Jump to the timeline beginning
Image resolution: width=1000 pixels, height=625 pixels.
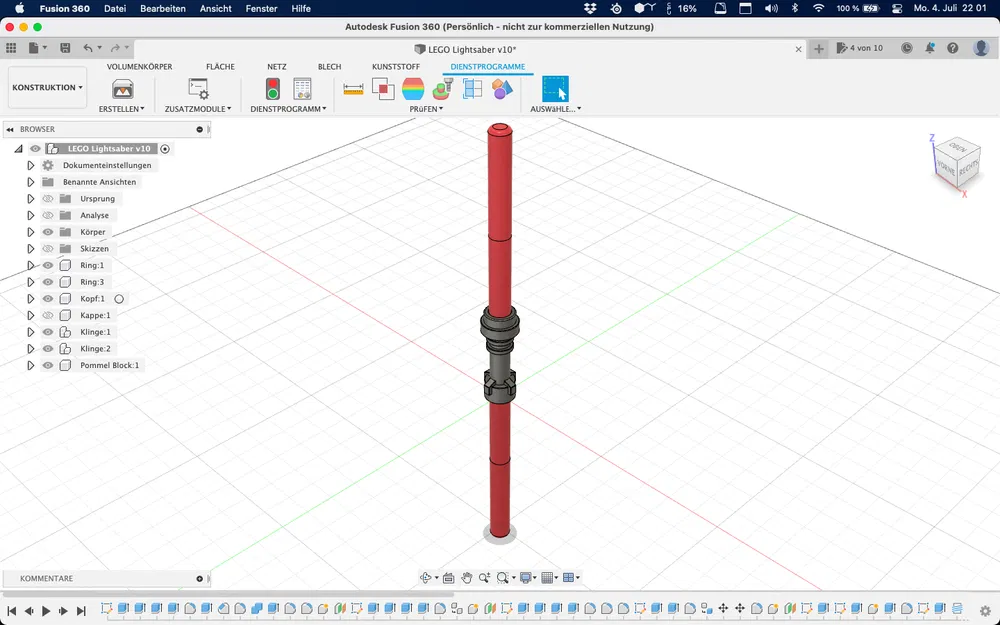[11, 610]
